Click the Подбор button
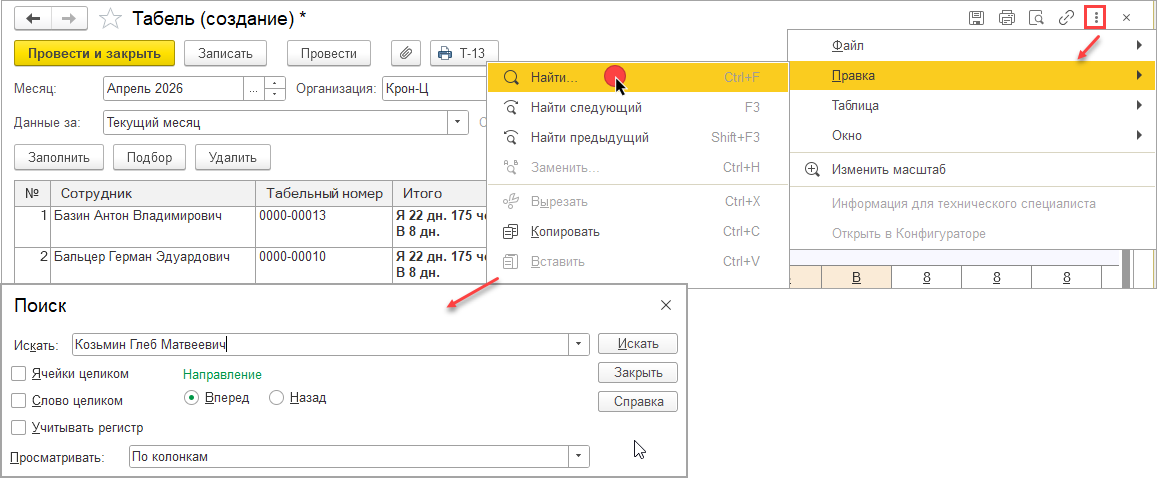Viewport: 1157px width, 478px height. [x=149, y=157]
